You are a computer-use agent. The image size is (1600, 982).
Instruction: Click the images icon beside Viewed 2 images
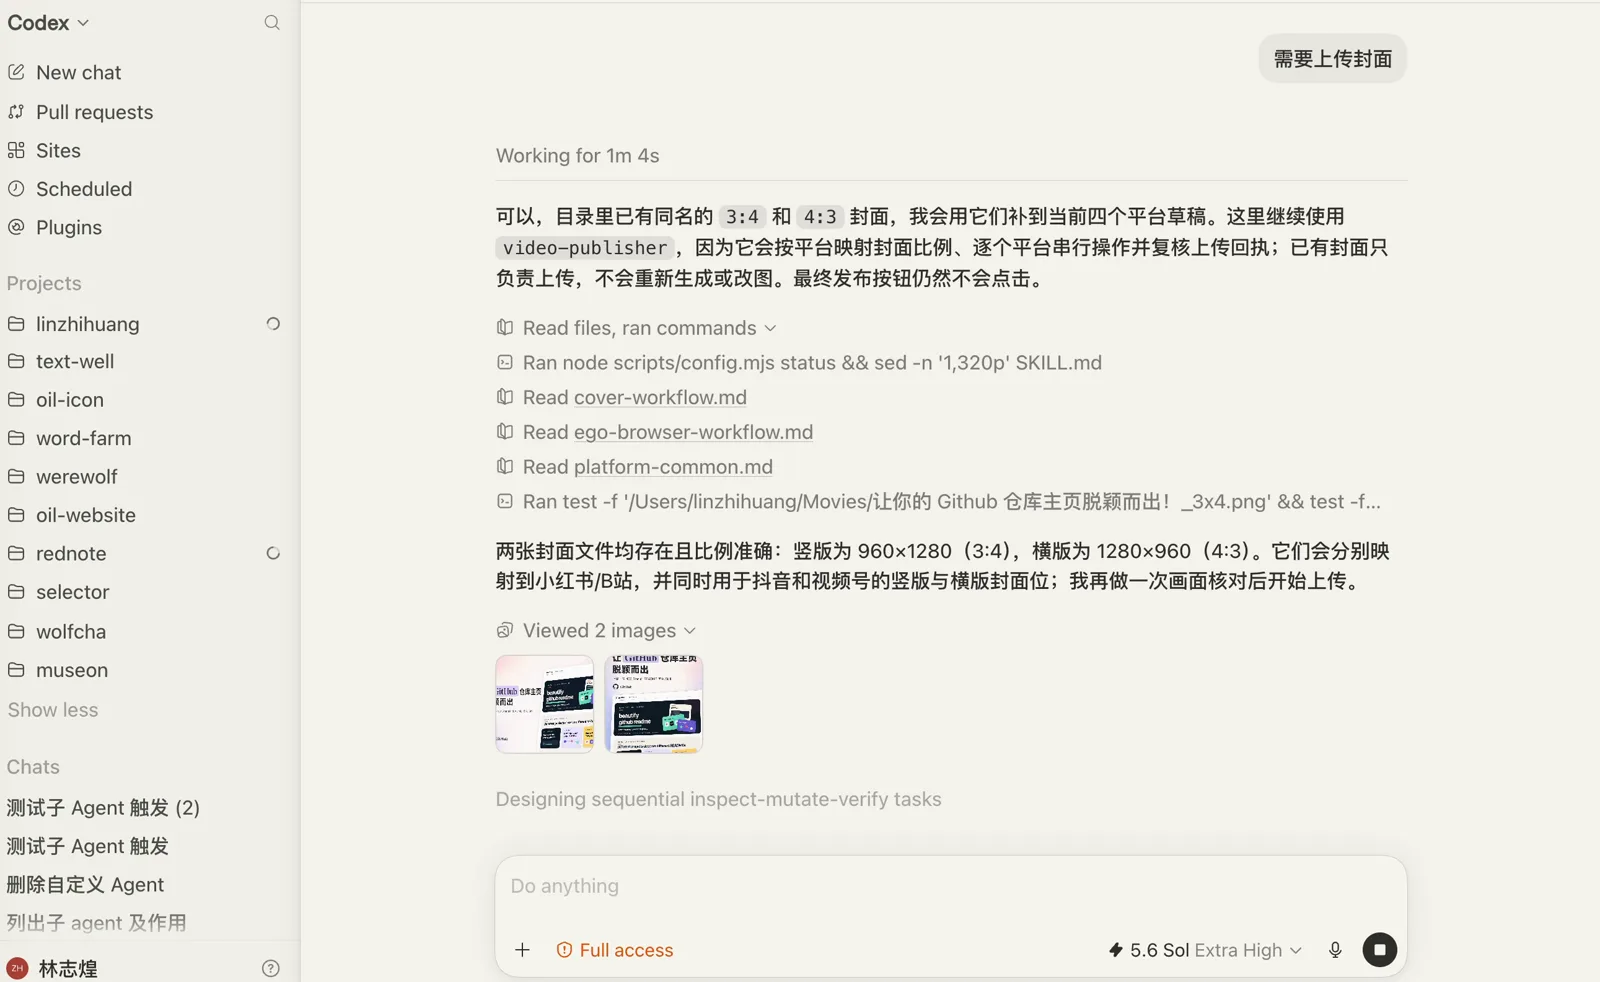coord(505,630)
